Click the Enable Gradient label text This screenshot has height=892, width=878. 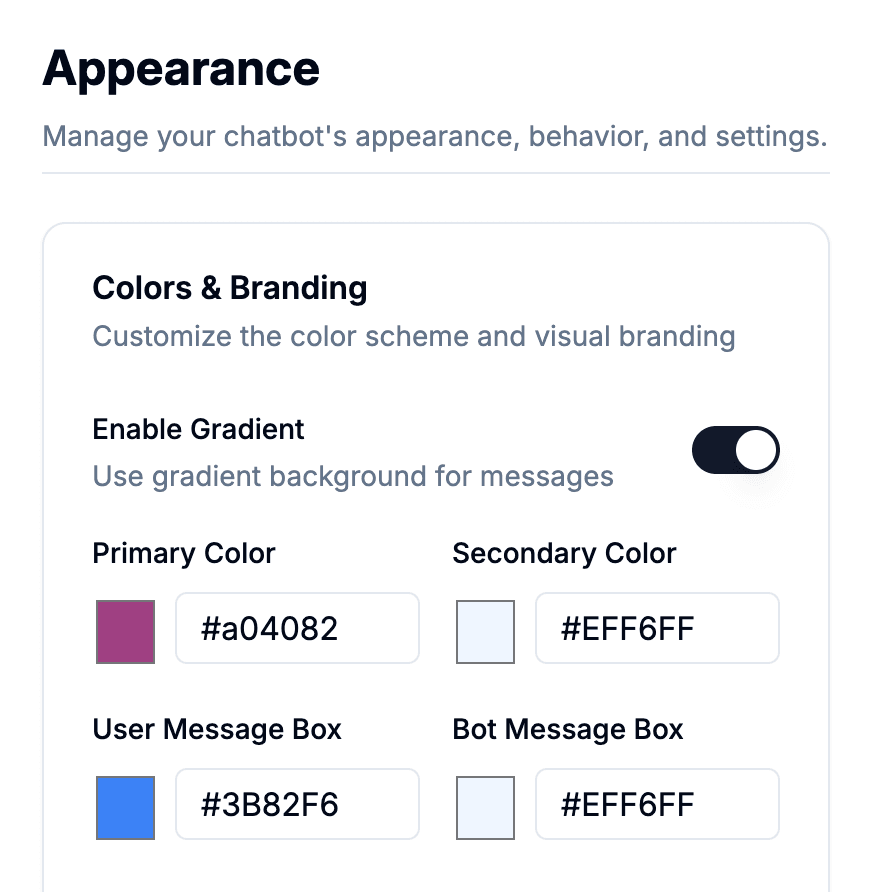[x=197, y=429]
